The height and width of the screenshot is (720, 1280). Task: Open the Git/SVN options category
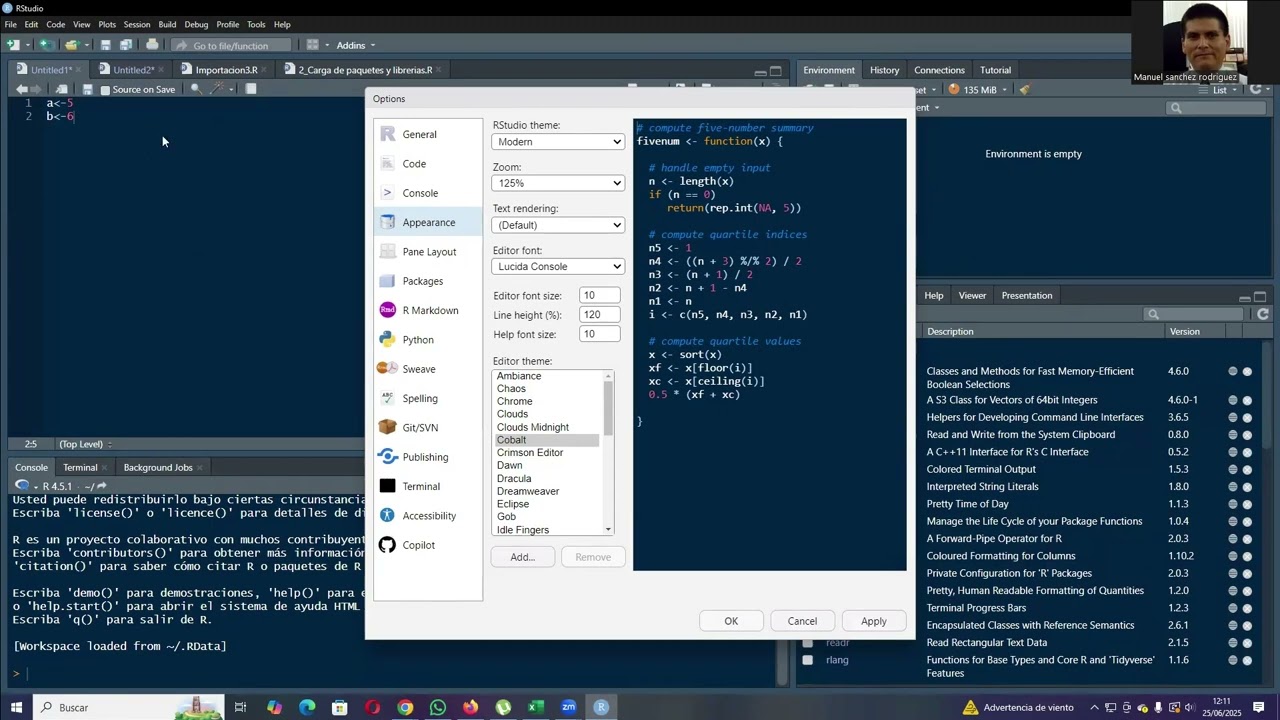pyautogui.click(x=427, y=428)
